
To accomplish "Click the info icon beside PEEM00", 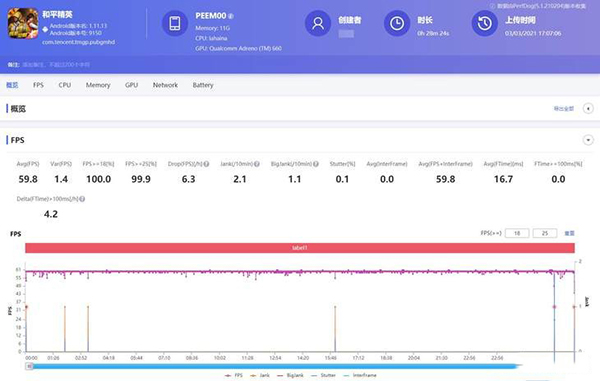I will click(231, 16).
